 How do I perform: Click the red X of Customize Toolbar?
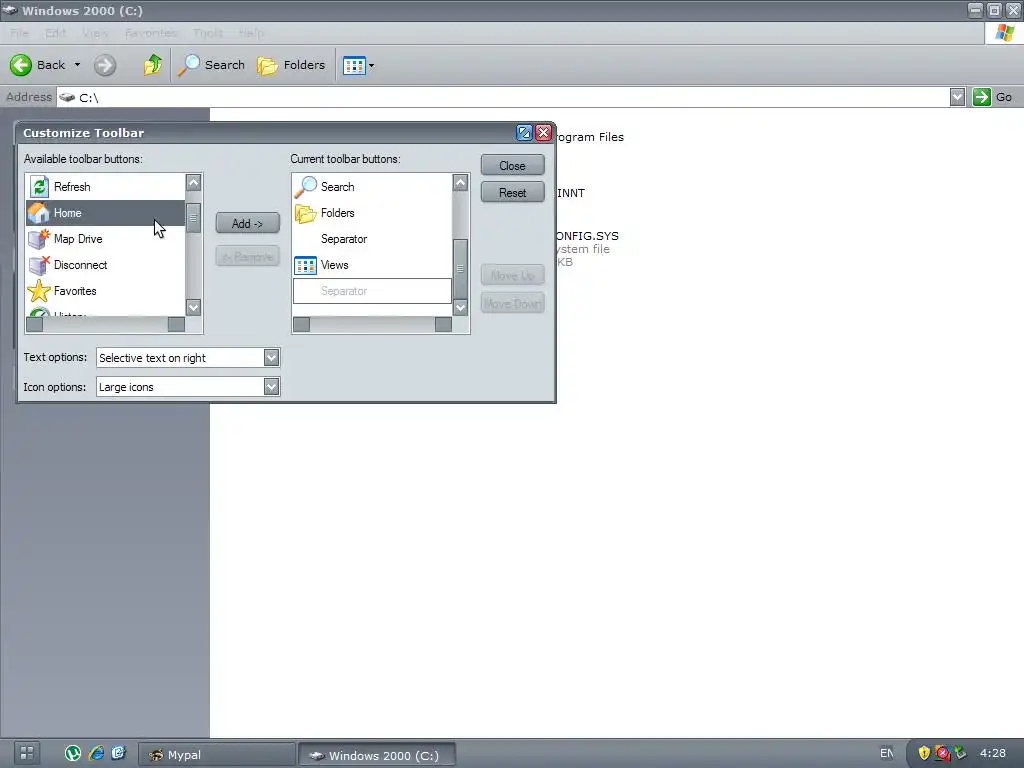click(543, 133)
